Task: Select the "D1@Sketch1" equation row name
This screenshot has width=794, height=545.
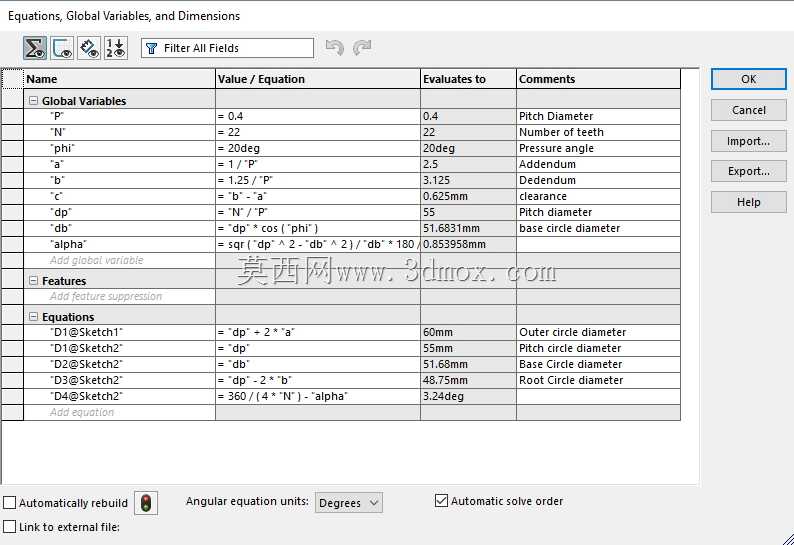Action: click(120, 332)
